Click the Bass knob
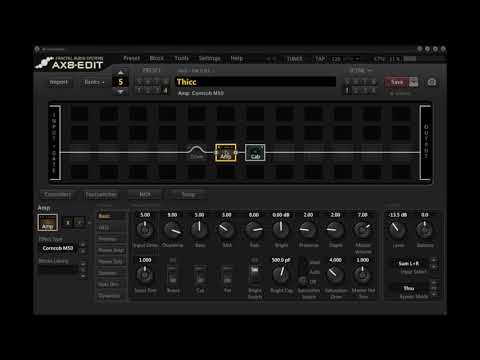 [x=199, y=229]
